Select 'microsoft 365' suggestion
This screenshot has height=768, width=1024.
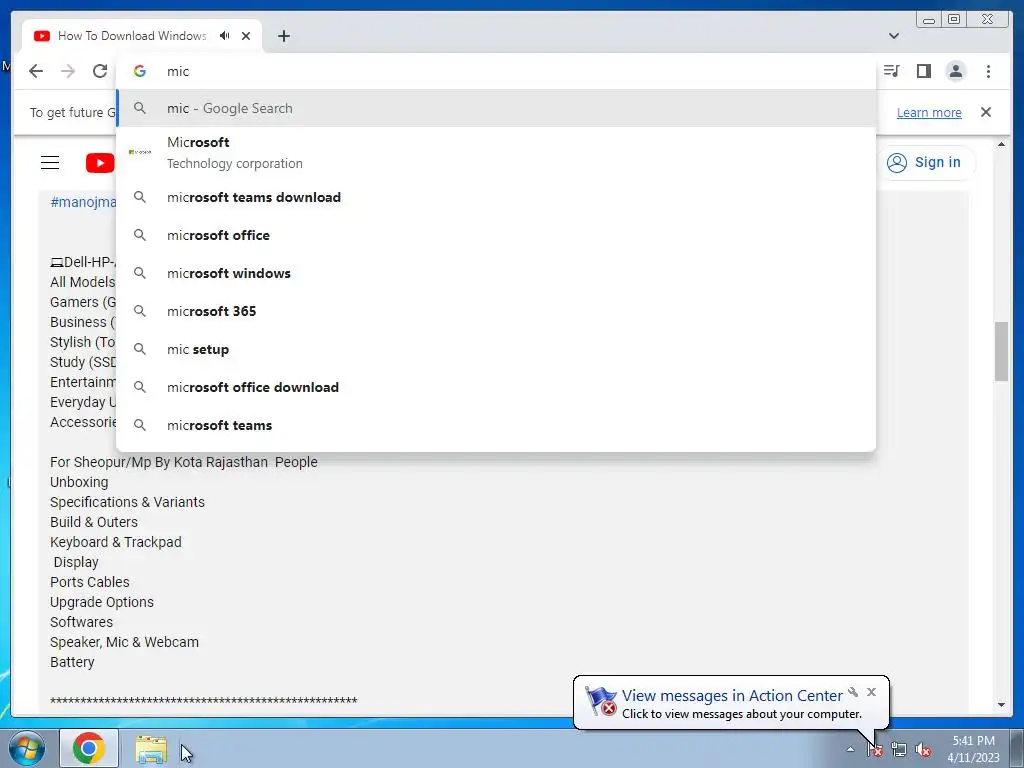coord(496,312)
